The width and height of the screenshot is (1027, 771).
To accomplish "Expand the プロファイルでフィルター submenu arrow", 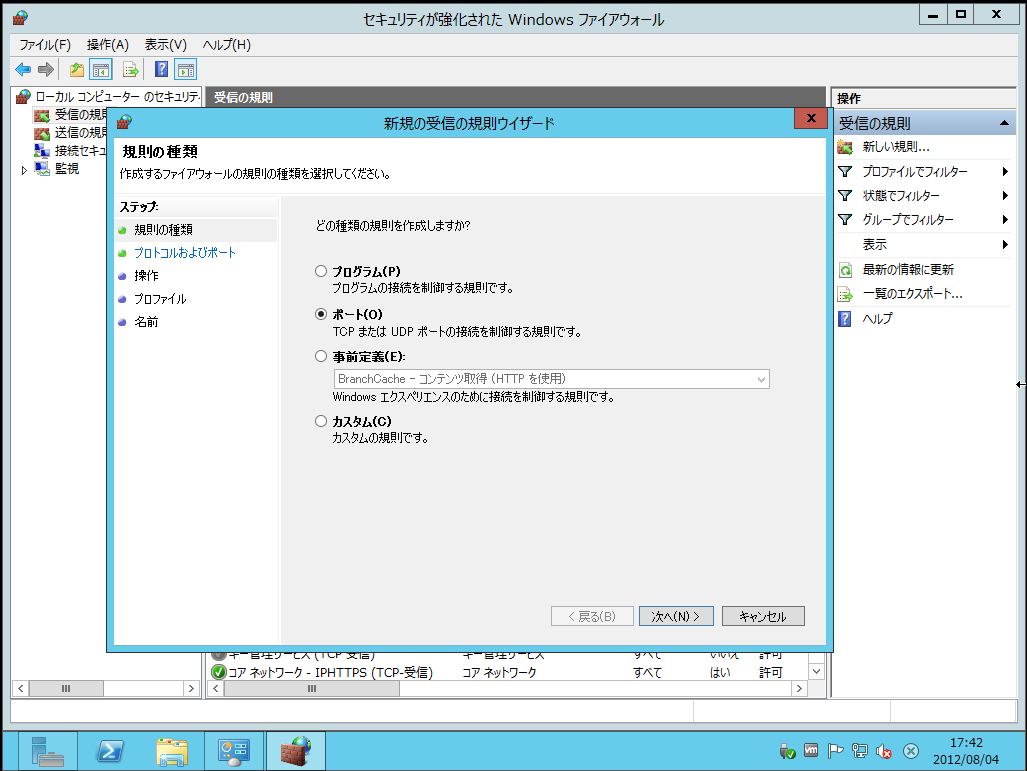I will point(1005,171).
